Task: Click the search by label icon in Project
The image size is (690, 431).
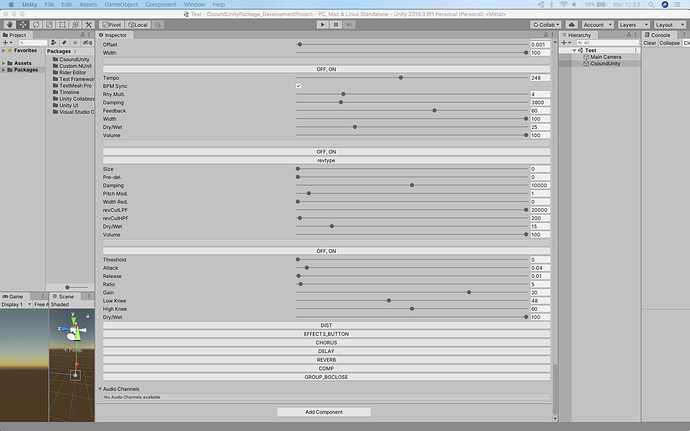Action: (x=64, y=43)
